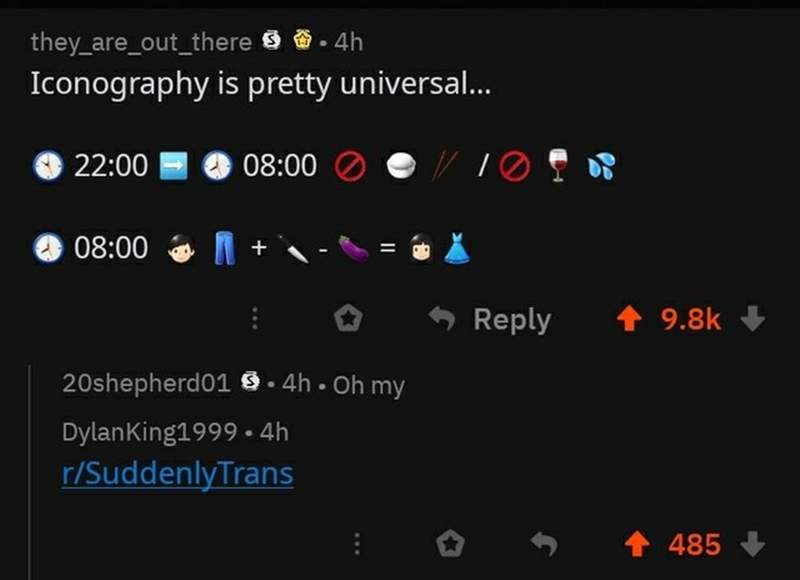The height and width of the screenshot is (580, 800).
Task: Upvote the they_are_out_there comment
Action: pyautogui.click(x=629, y=318)
